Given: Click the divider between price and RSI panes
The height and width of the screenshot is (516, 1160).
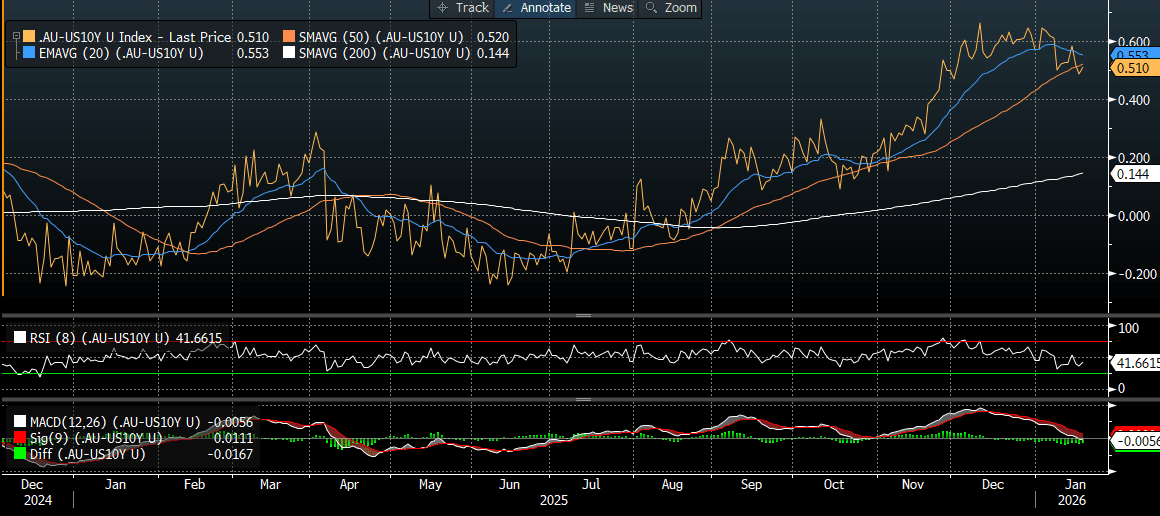Looking at the screenshot, I should click(581, 315).
